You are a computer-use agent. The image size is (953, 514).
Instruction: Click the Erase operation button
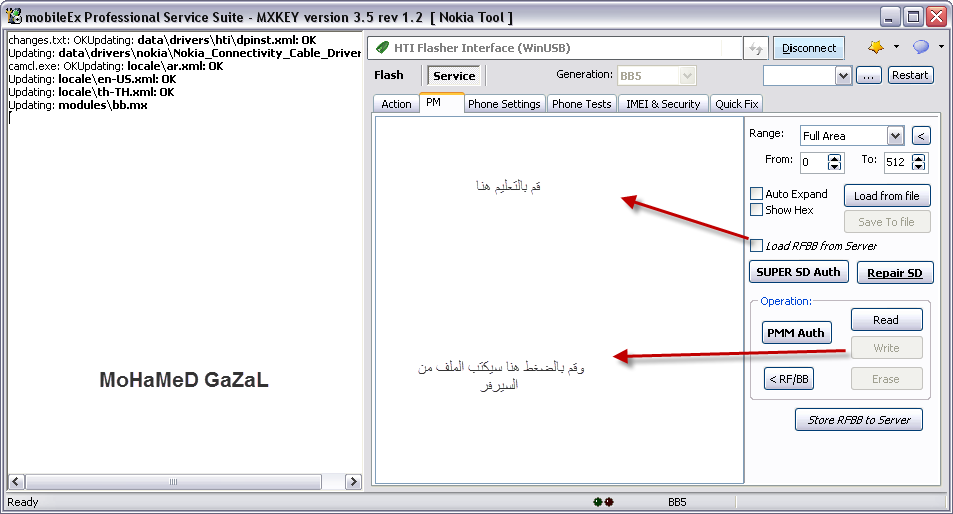click(x=886, y=379)
